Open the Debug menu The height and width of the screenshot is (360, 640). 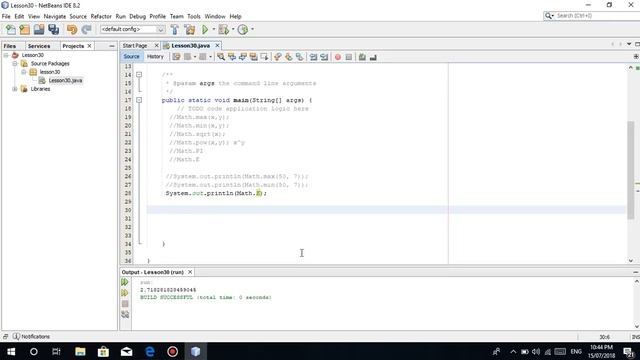pos(138,16)
